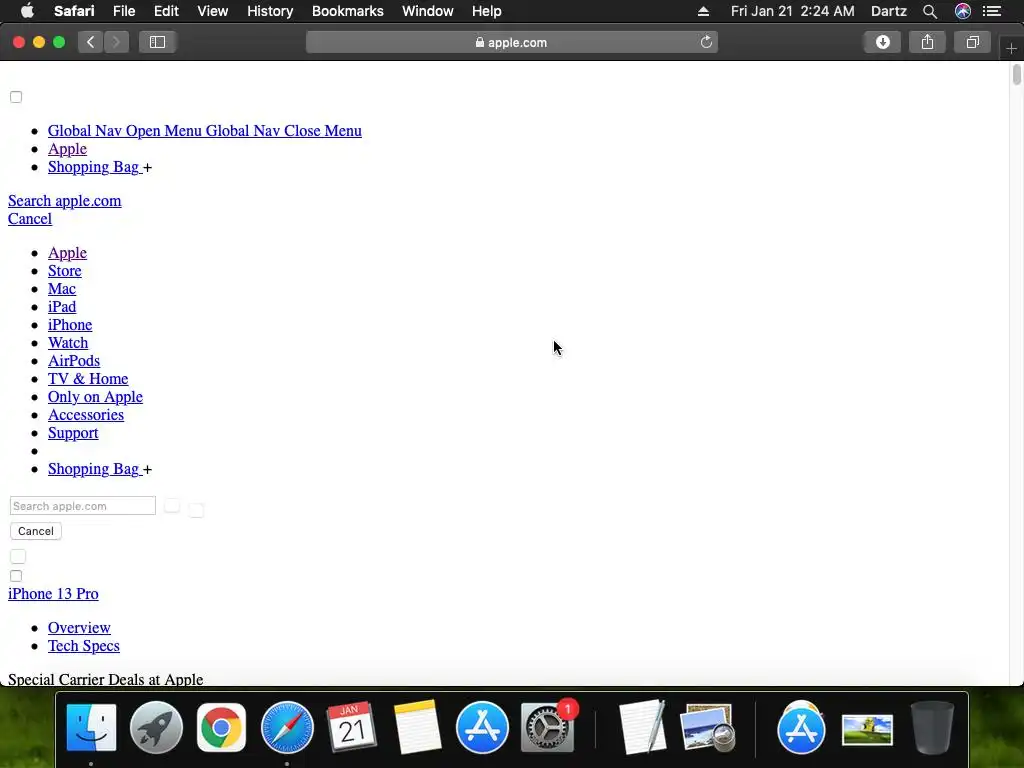1024x768 pixels.
Task: Toggle the checkbox above iPhone 13 Pro
Action: 16,576
